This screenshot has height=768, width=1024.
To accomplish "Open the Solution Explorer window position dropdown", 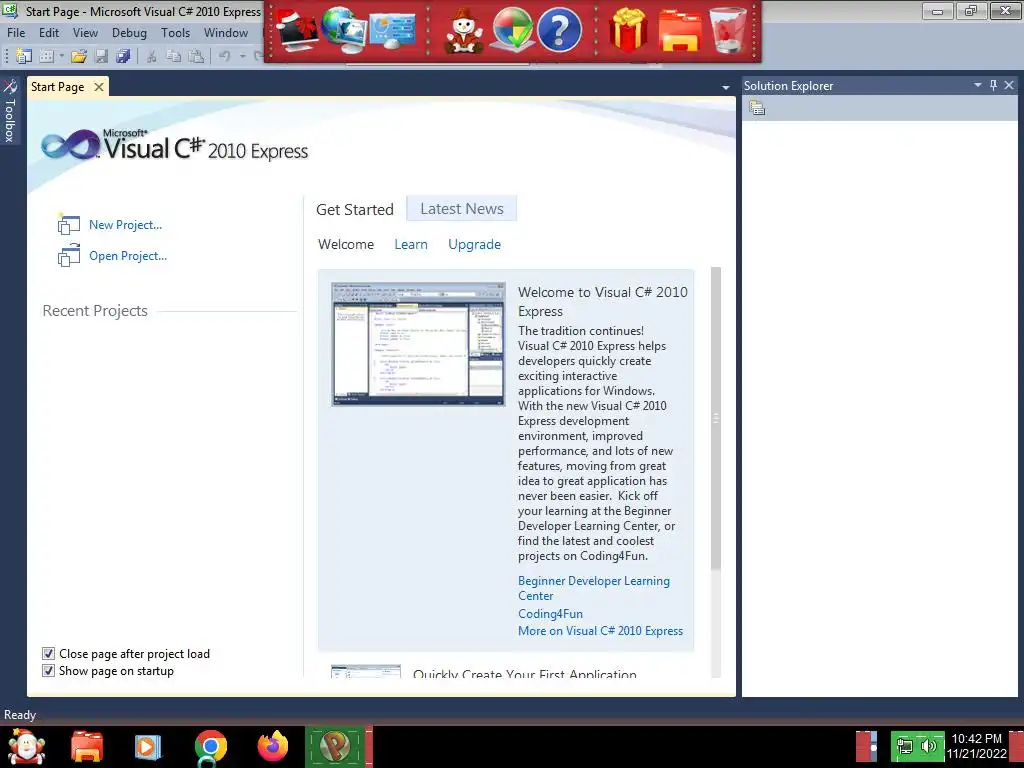I will click(x=978, y=85).
